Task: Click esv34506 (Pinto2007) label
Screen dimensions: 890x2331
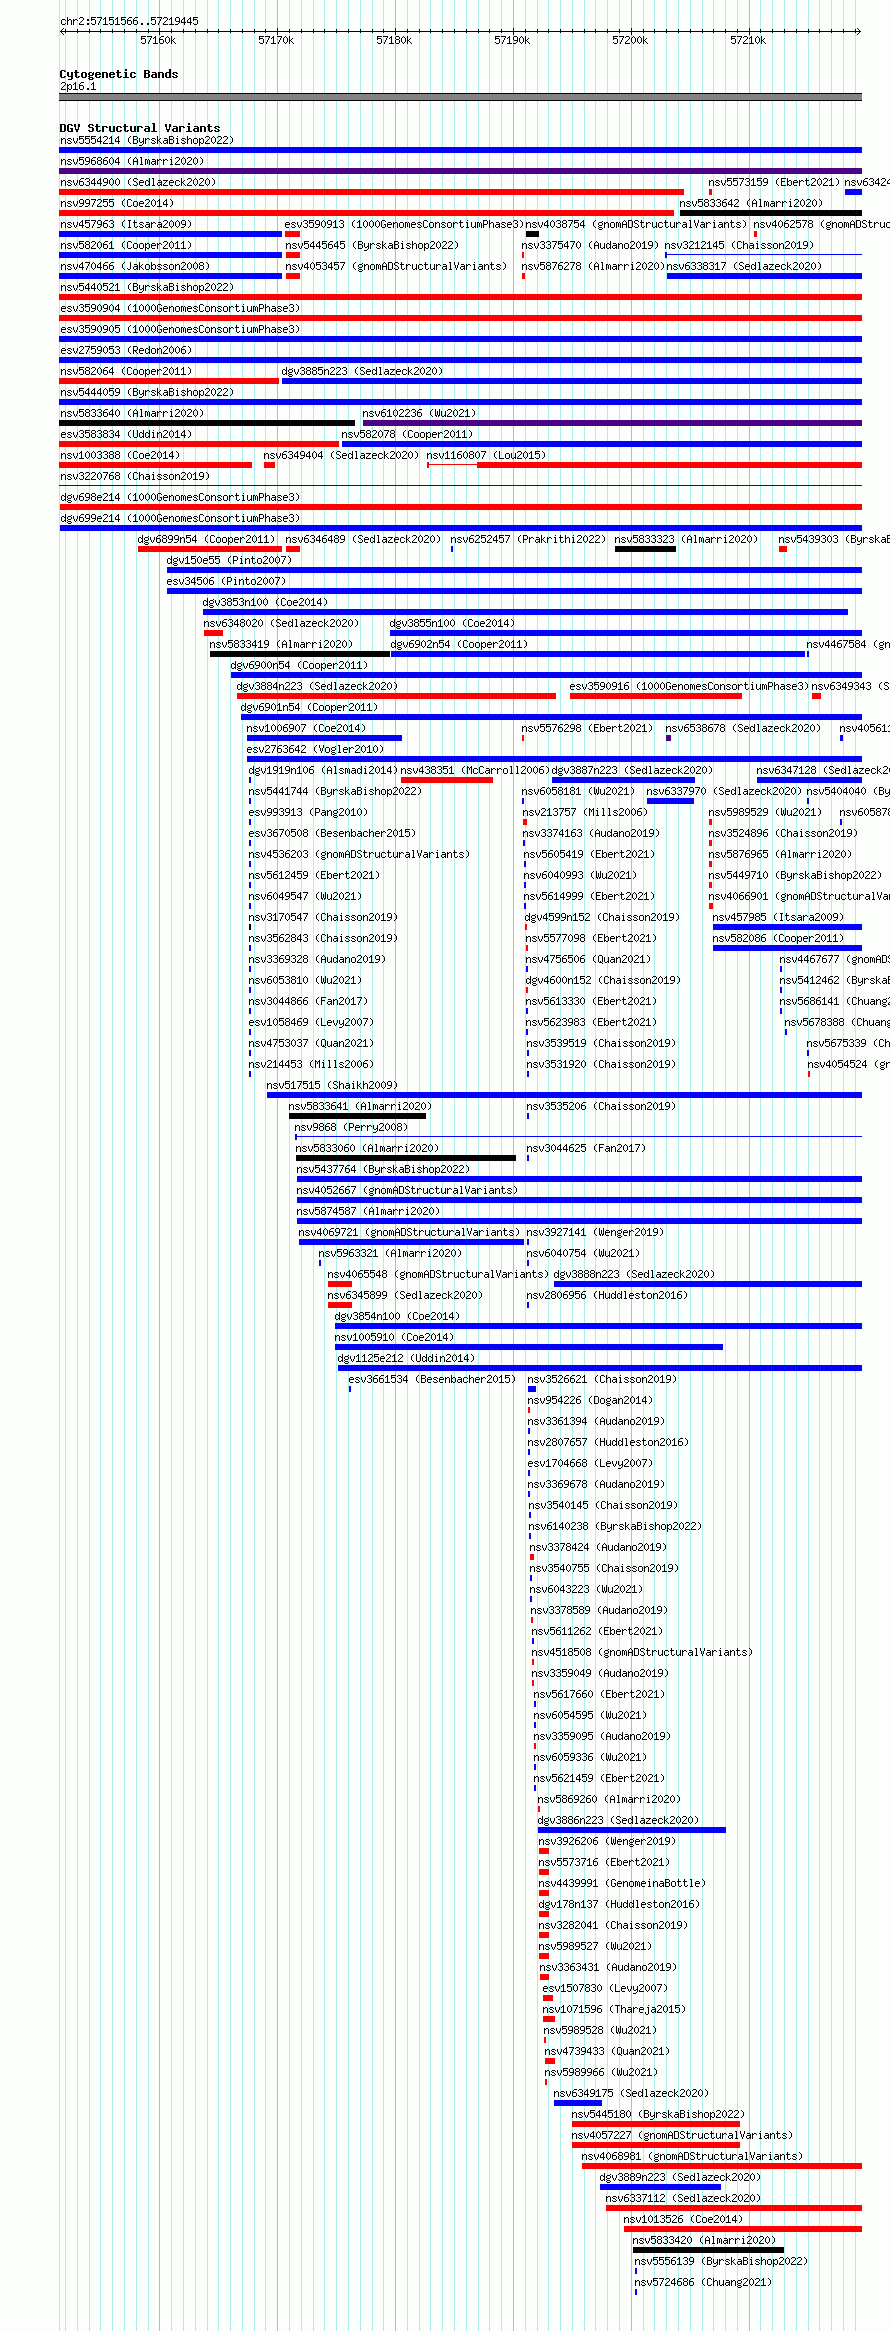Action: pos(226,581)
